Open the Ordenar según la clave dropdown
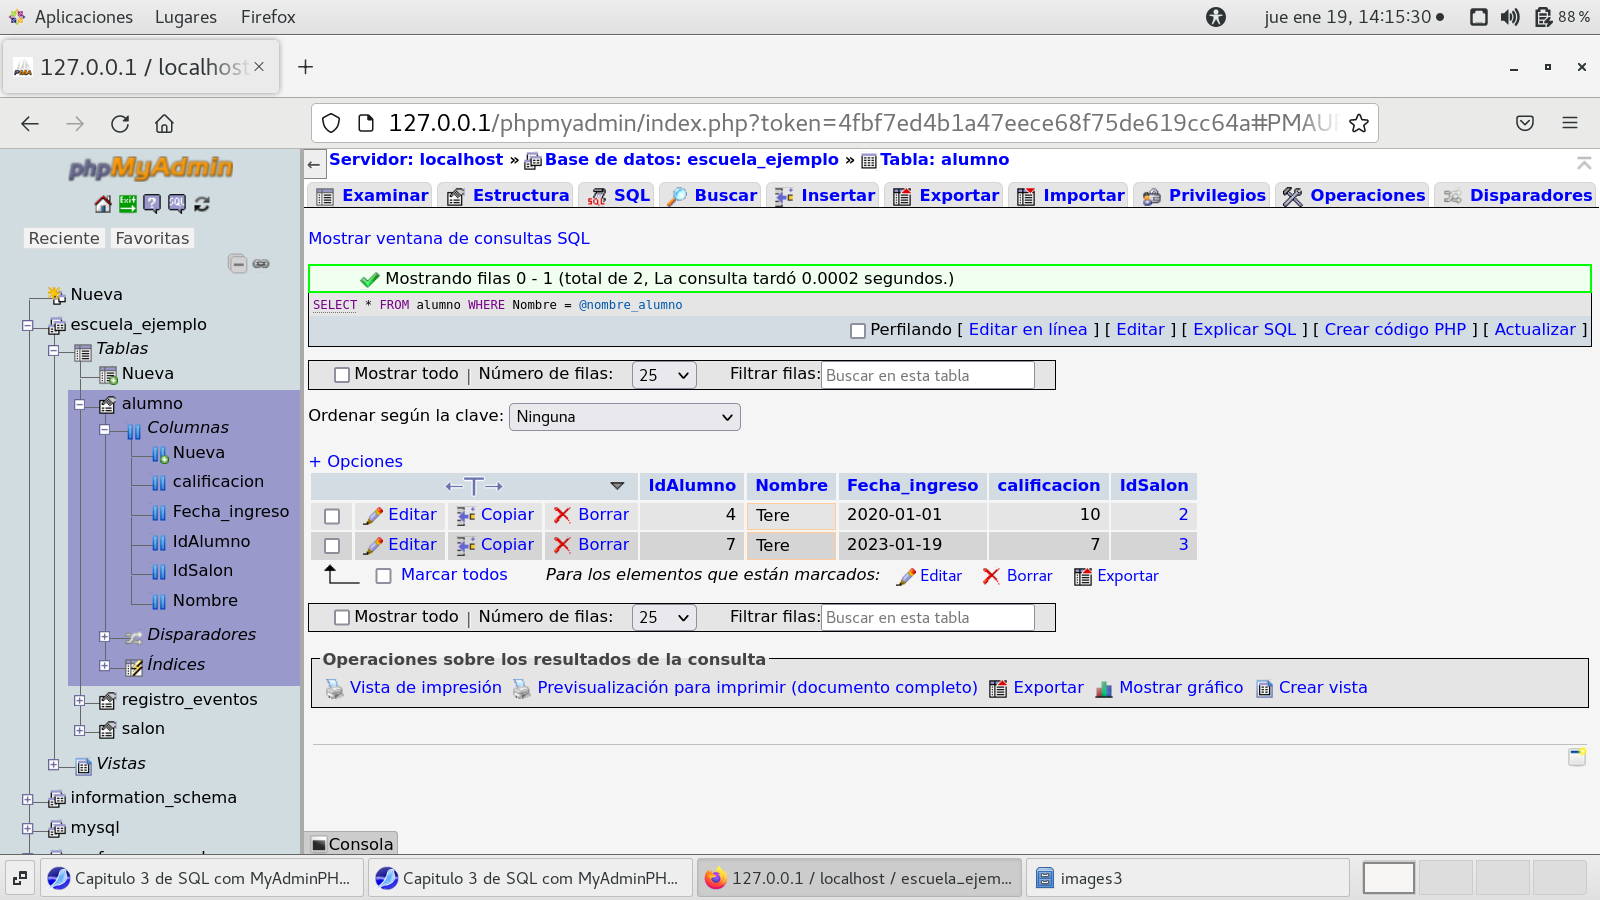This screenshot has width=1600, height=900. [625, 417]
